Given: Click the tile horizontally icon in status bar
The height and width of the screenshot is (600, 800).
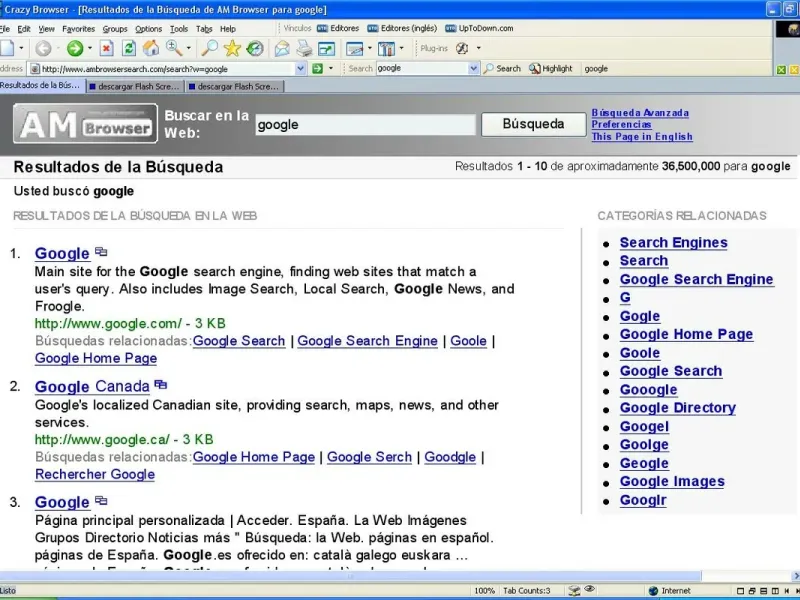Looking at the screenshot, I should pyautogui.click(x=764, y=591).
